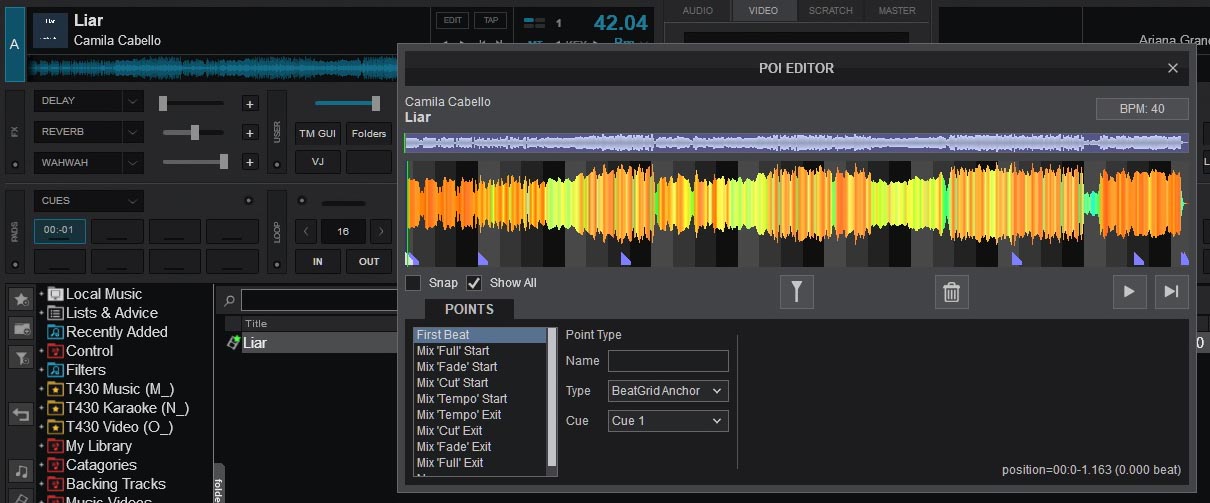Click the DELAY effect slider
This screenshot has width=1210, height=503.
[191, 102]
